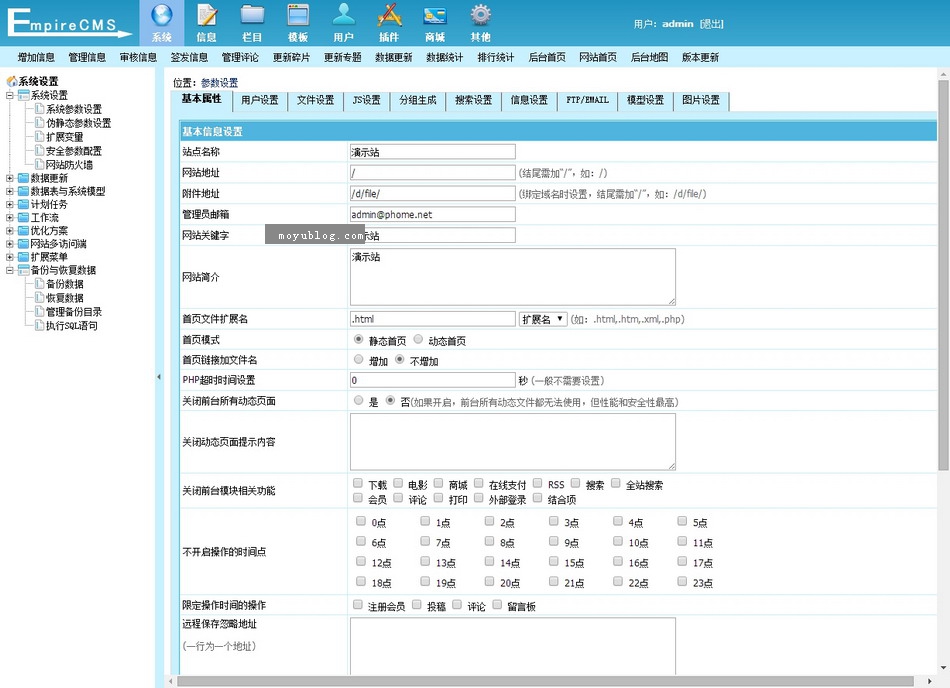
Task: Click the 网站简介 text area
Action: [x=513, y=277]
